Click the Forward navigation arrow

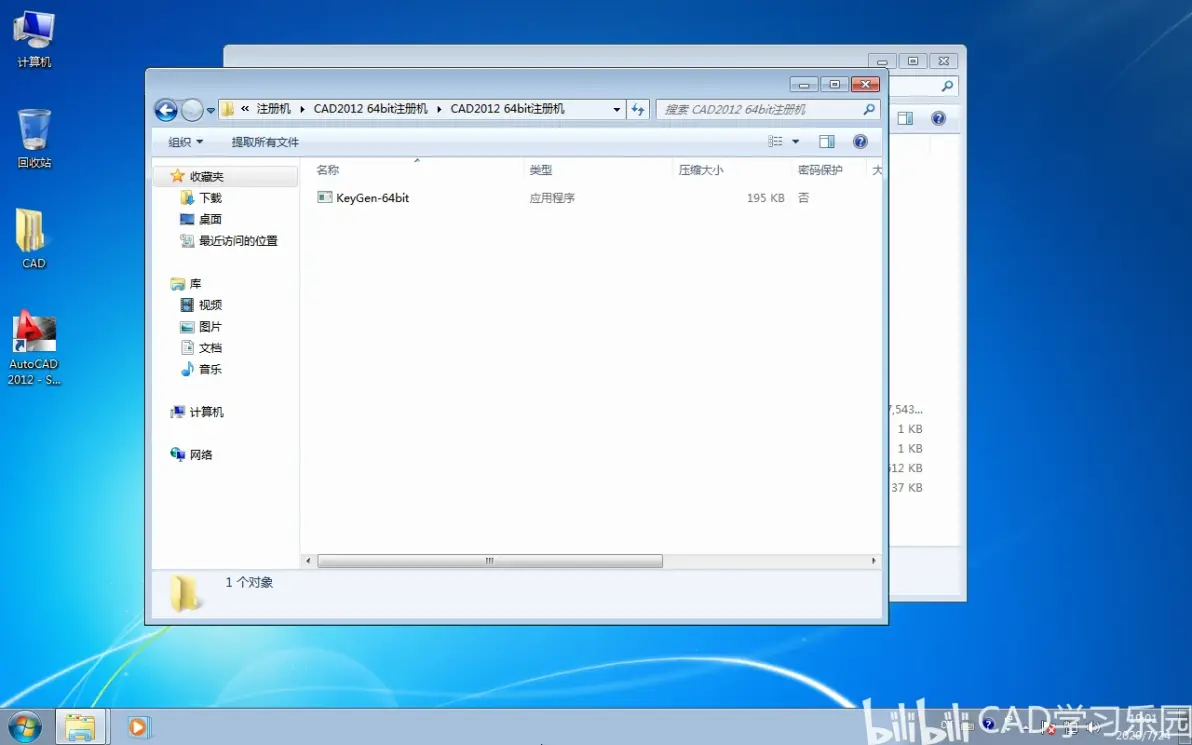[x=192, y=110]
